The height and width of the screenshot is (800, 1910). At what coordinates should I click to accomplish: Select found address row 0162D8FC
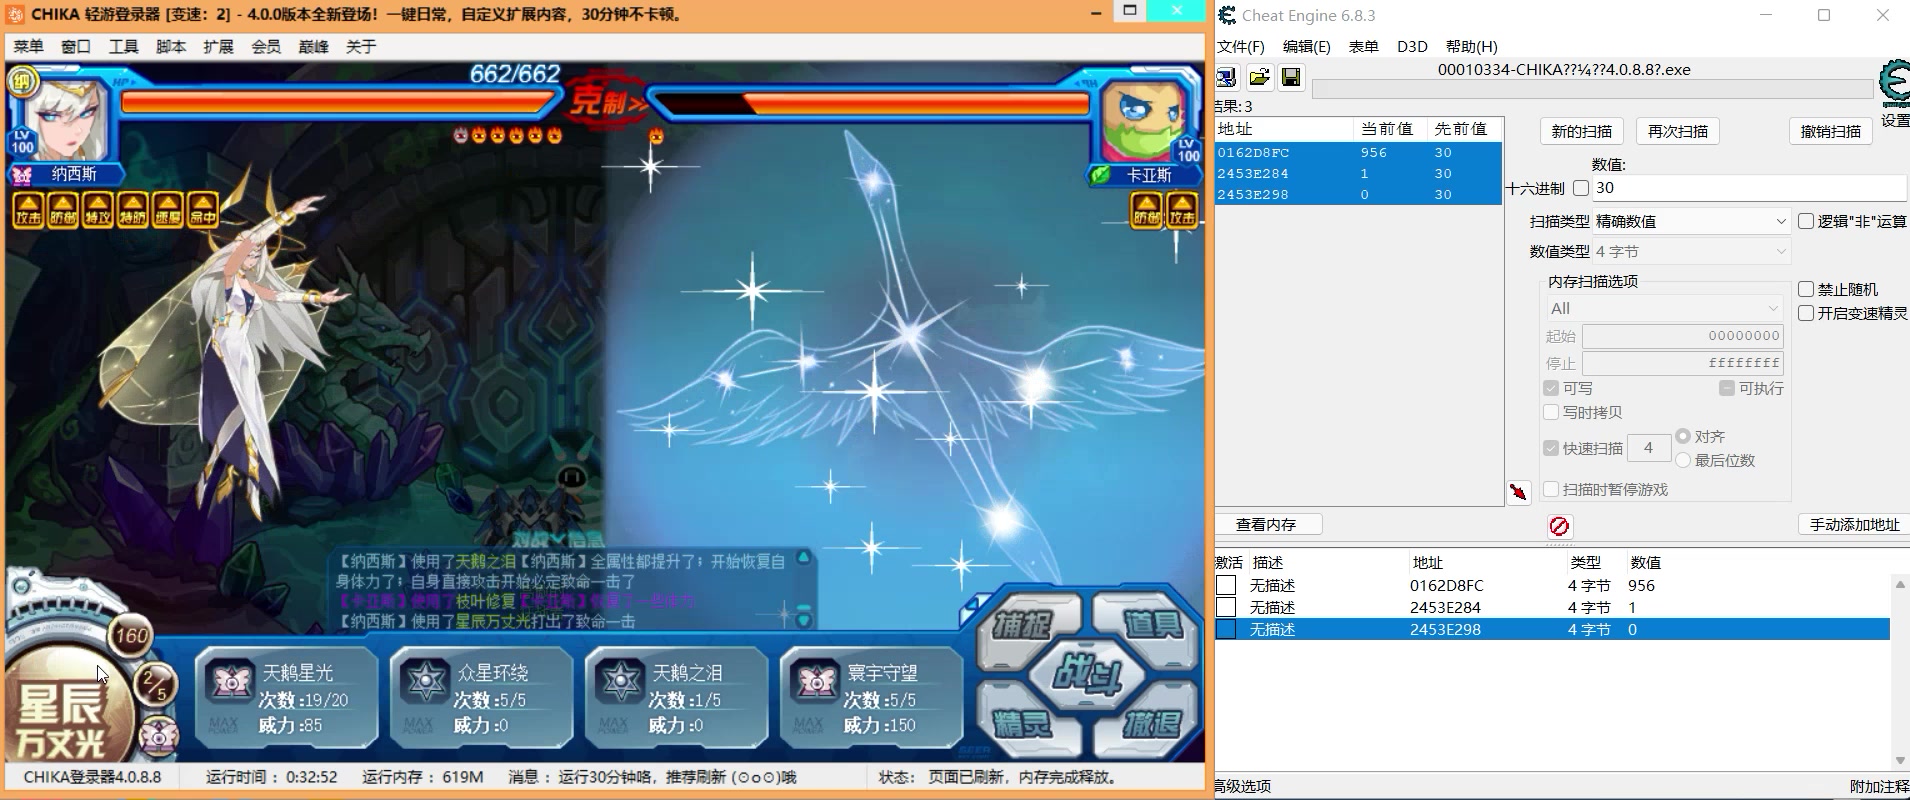point(1358,153)
